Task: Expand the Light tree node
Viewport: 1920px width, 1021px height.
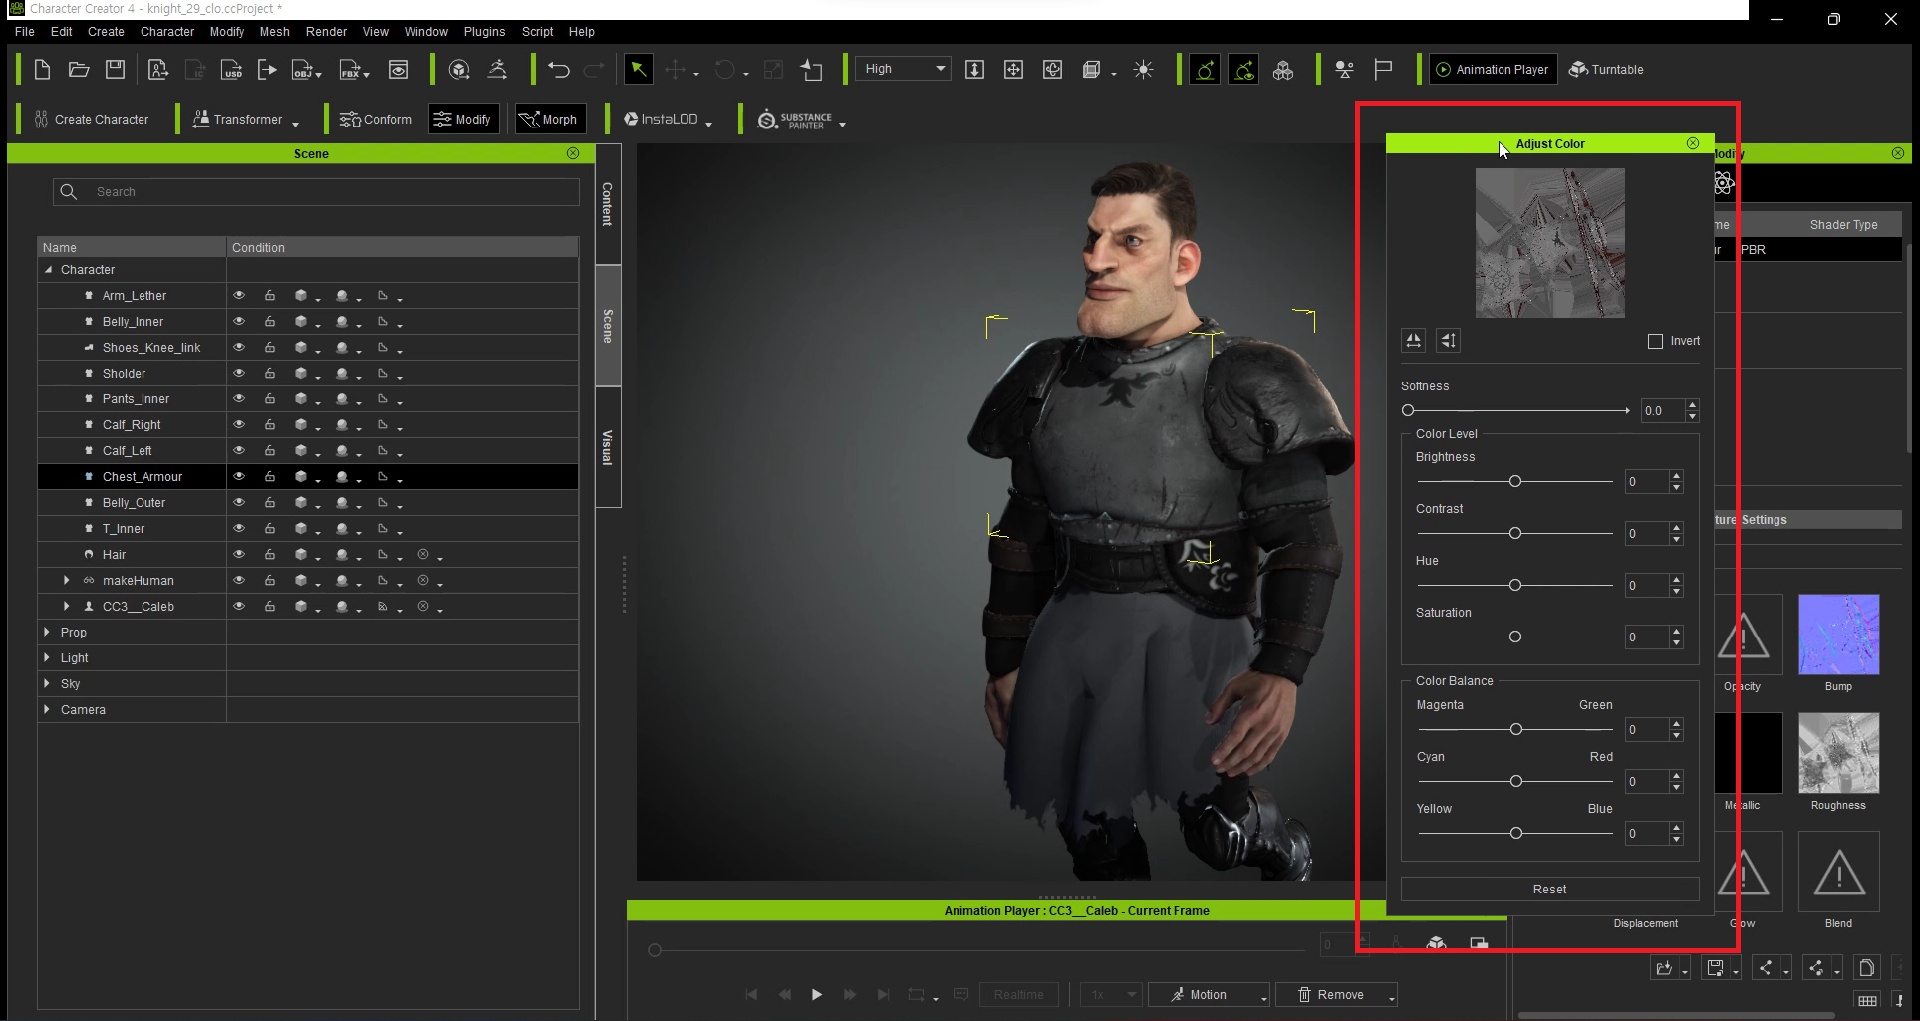Action: point(47,657)
